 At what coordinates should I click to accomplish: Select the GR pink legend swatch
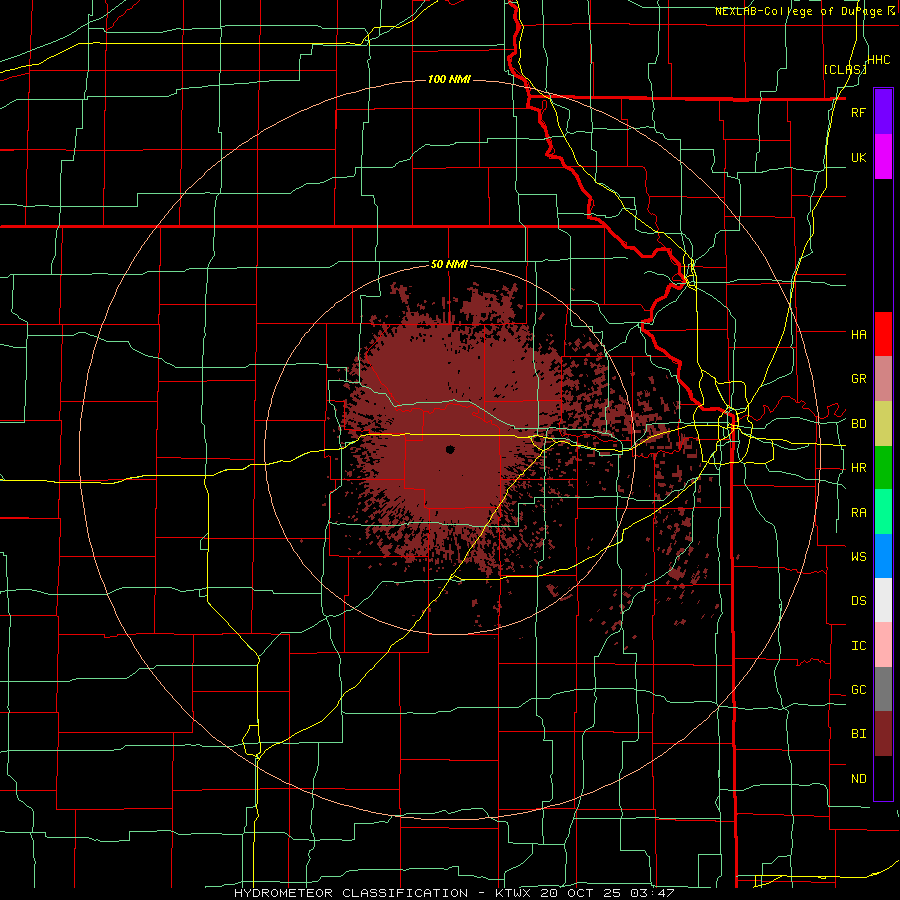[x=883, y=379]
